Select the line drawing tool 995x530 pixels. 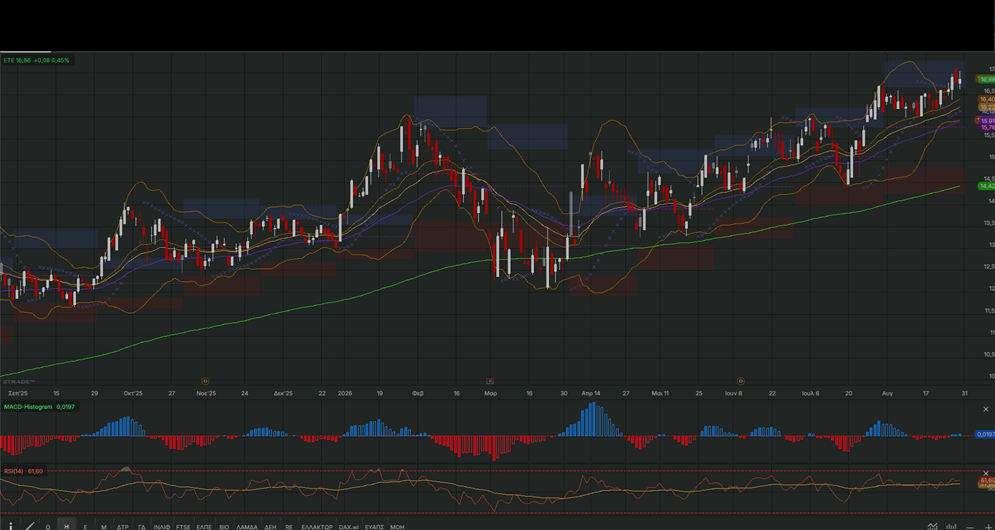click(x=30, y=526)
